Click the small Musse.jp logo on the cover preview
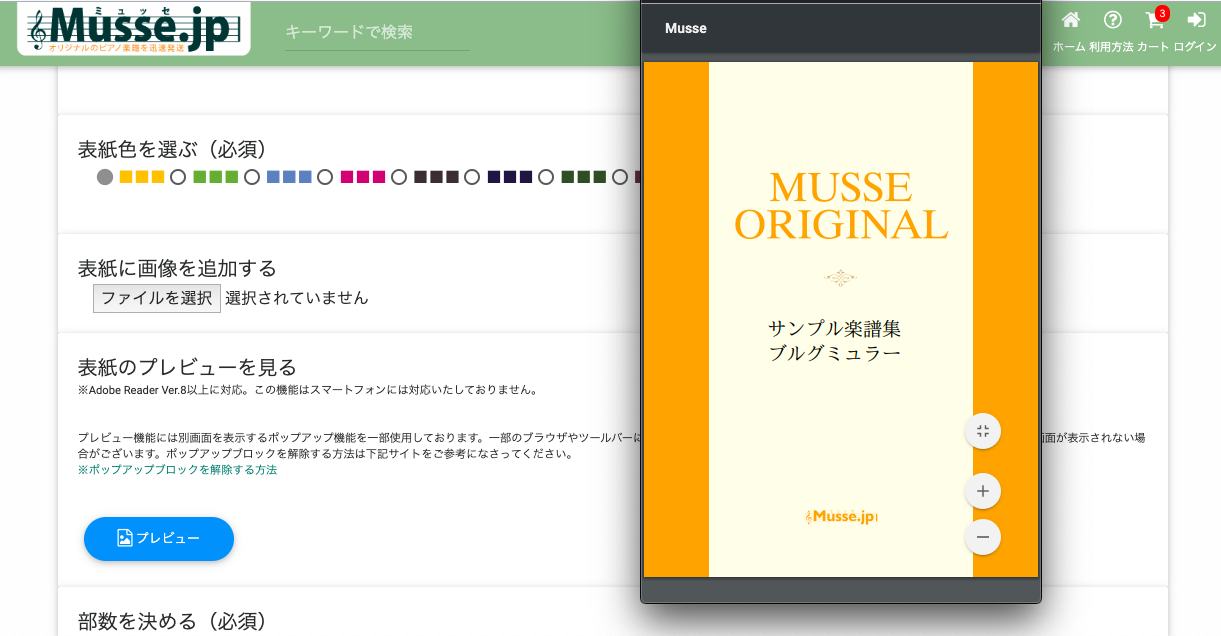 [841, 517]
